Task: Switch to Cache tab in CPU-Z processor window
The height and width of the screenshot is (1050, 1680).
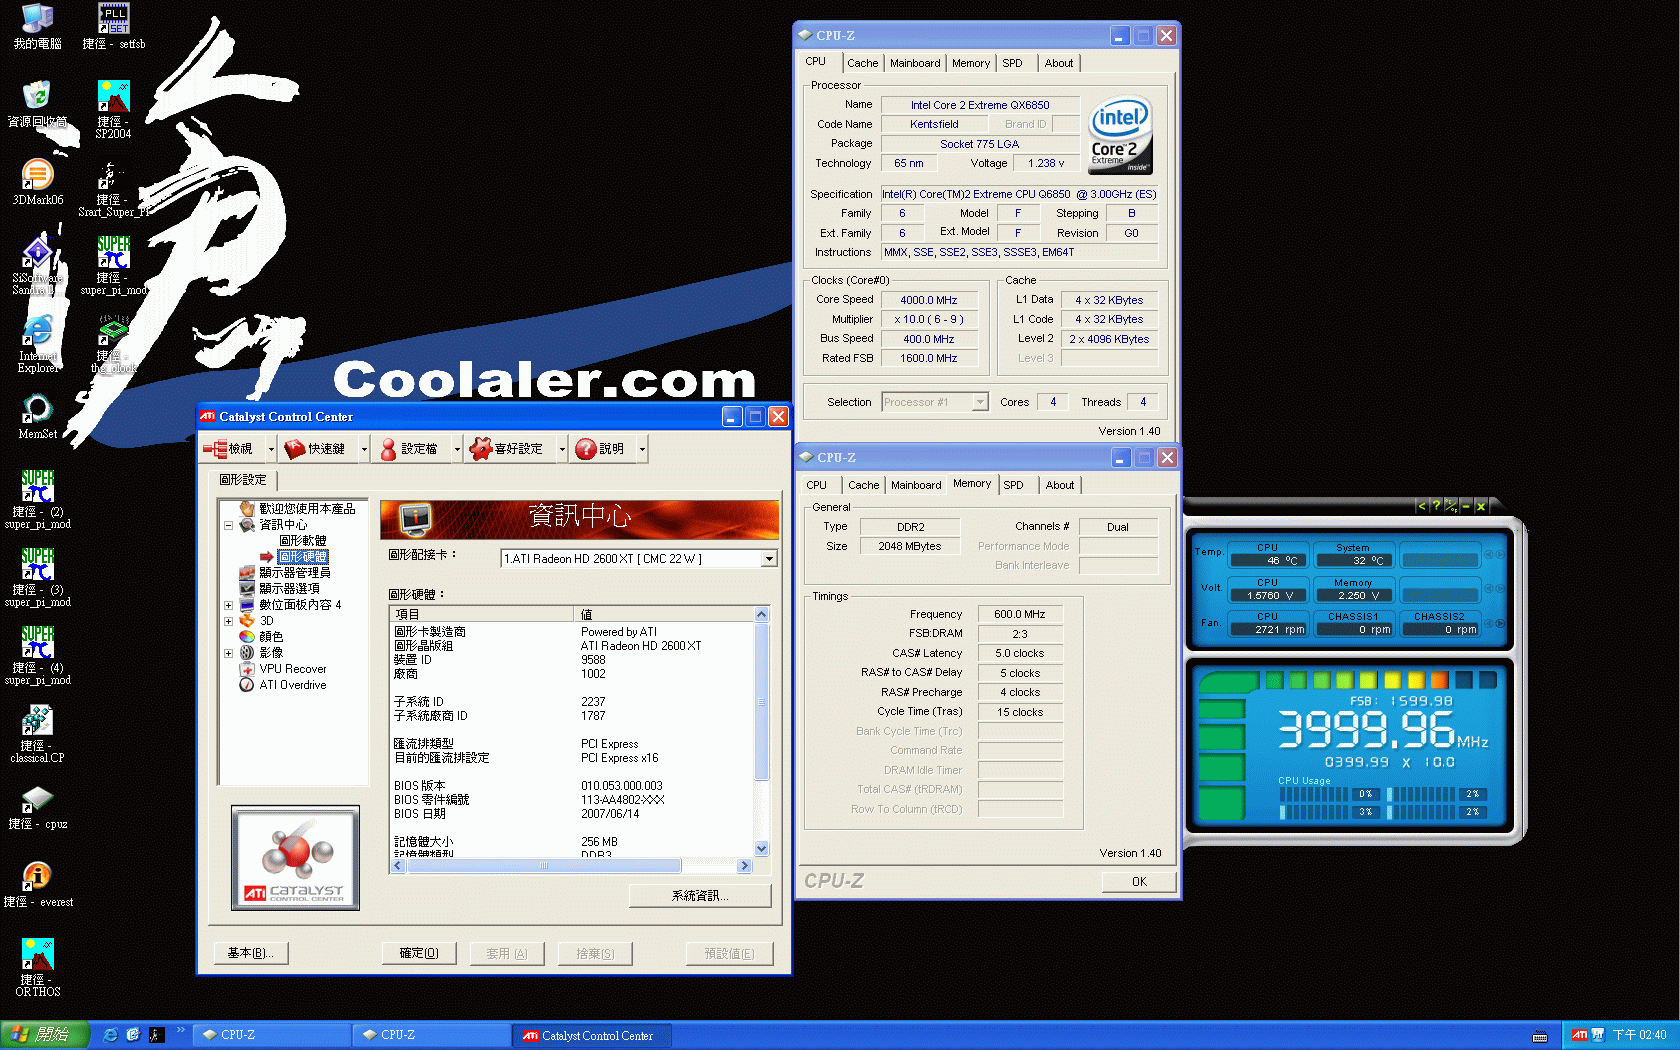Action: pos(862,63)
